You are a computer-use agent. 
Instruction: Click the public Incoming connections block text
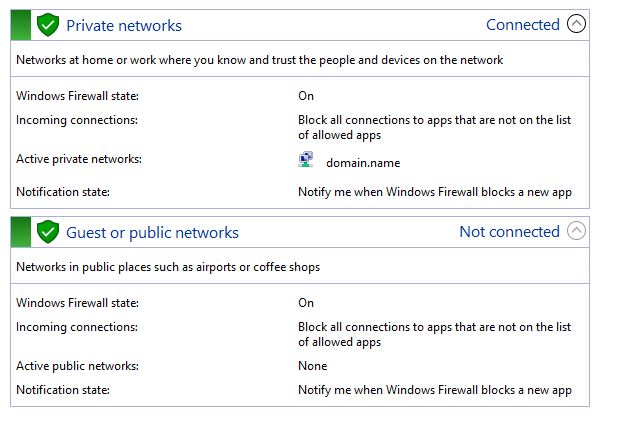pyautogui.click(x=434, y=334)
